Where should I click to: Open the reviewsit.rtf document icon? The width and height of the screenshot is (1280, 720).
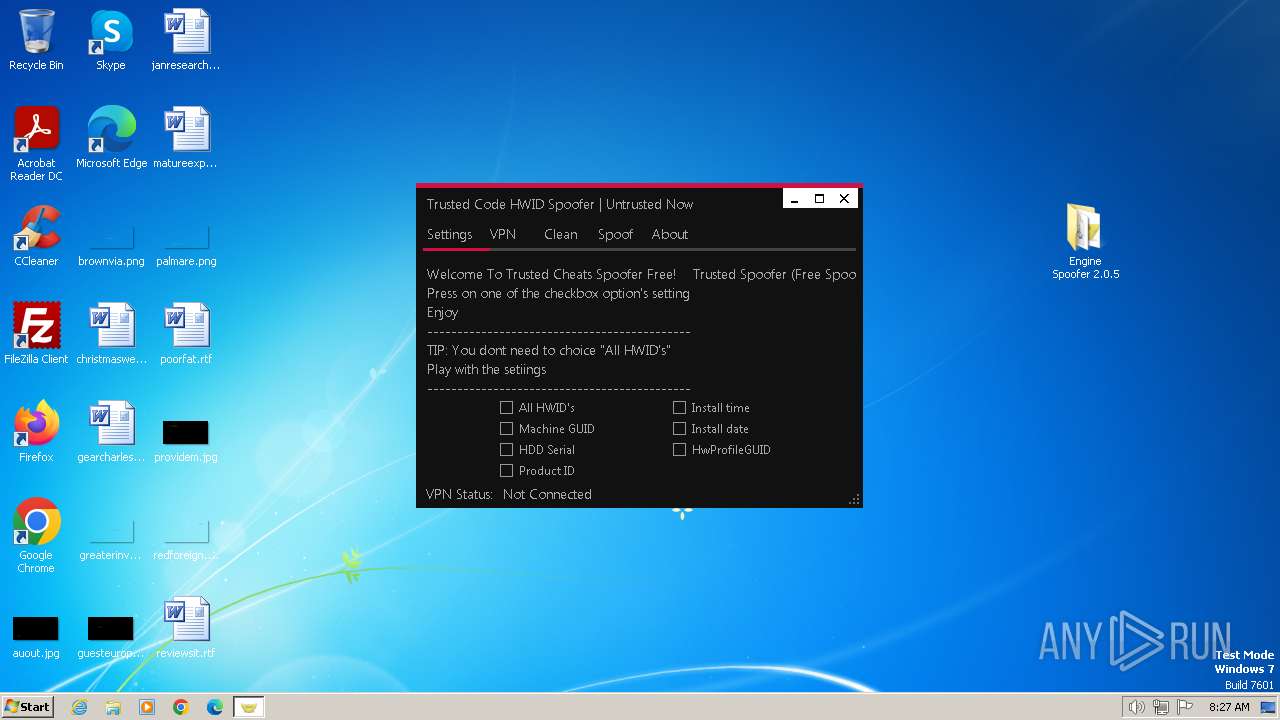(x=186, y=628)
